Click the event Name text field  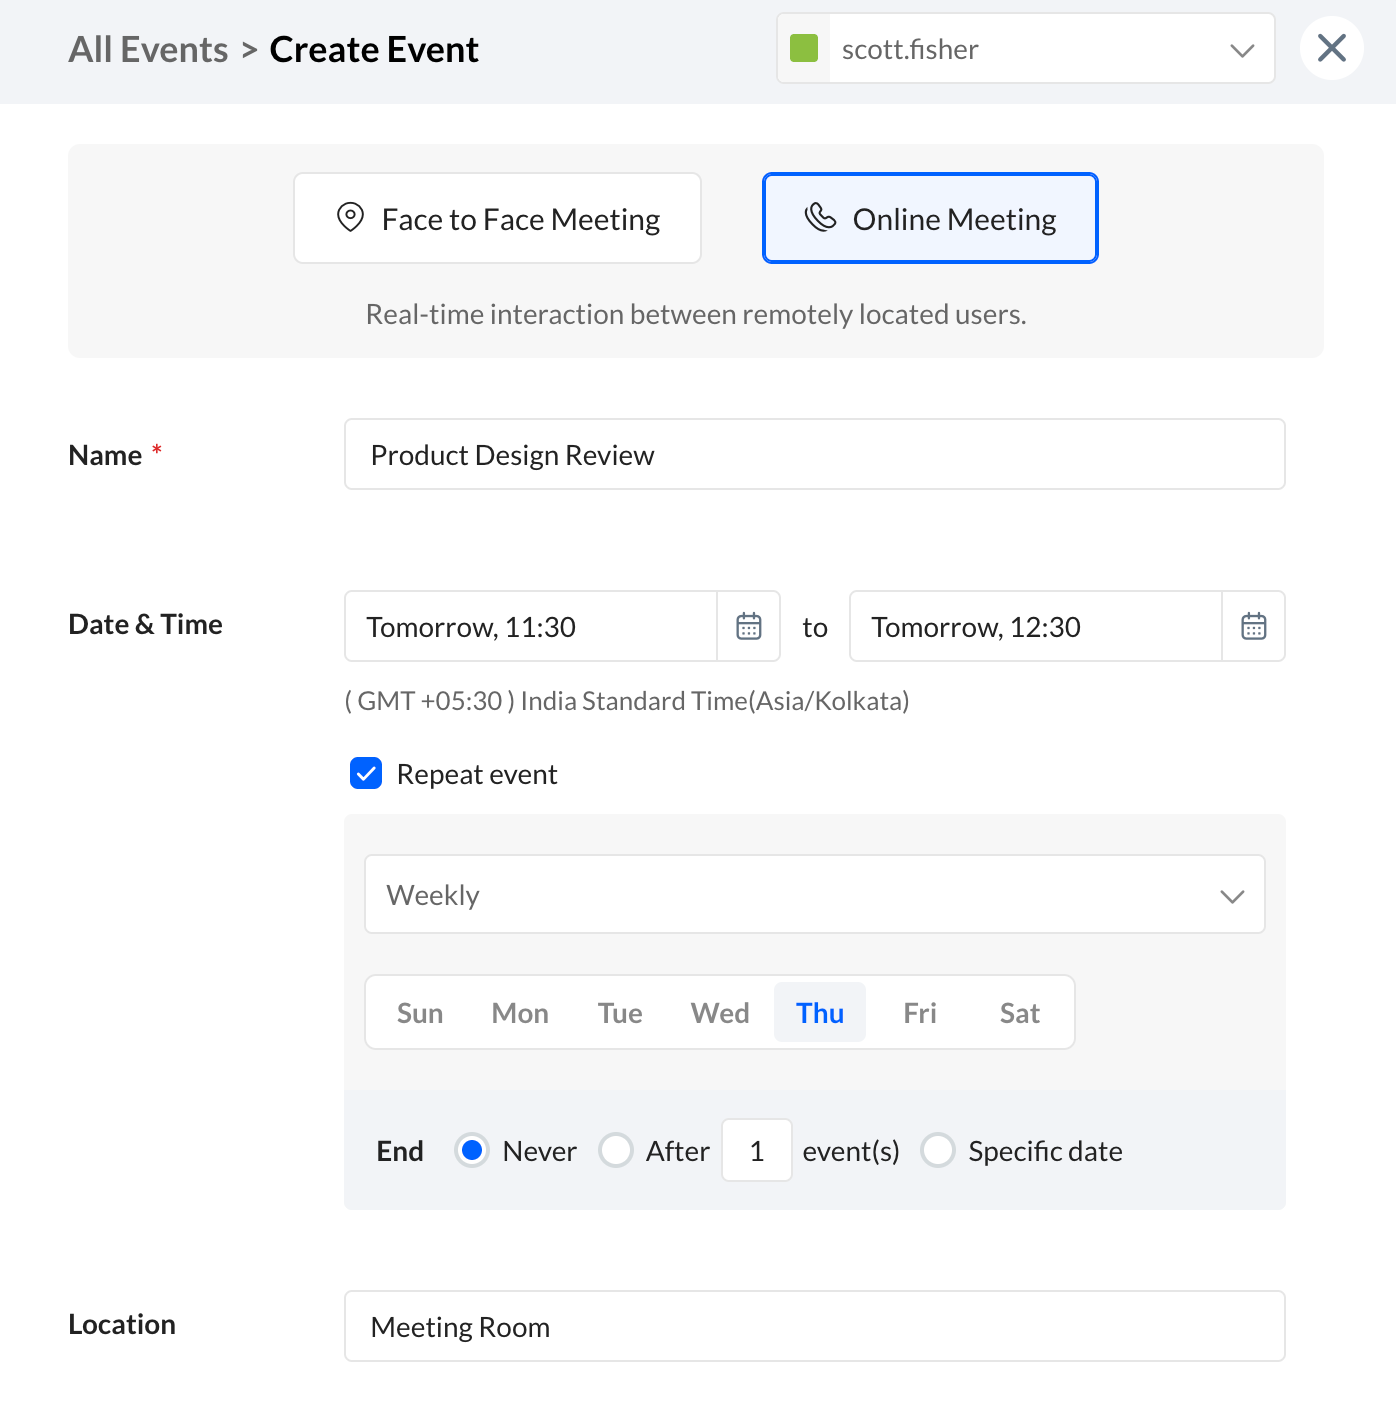pos(814,454)
